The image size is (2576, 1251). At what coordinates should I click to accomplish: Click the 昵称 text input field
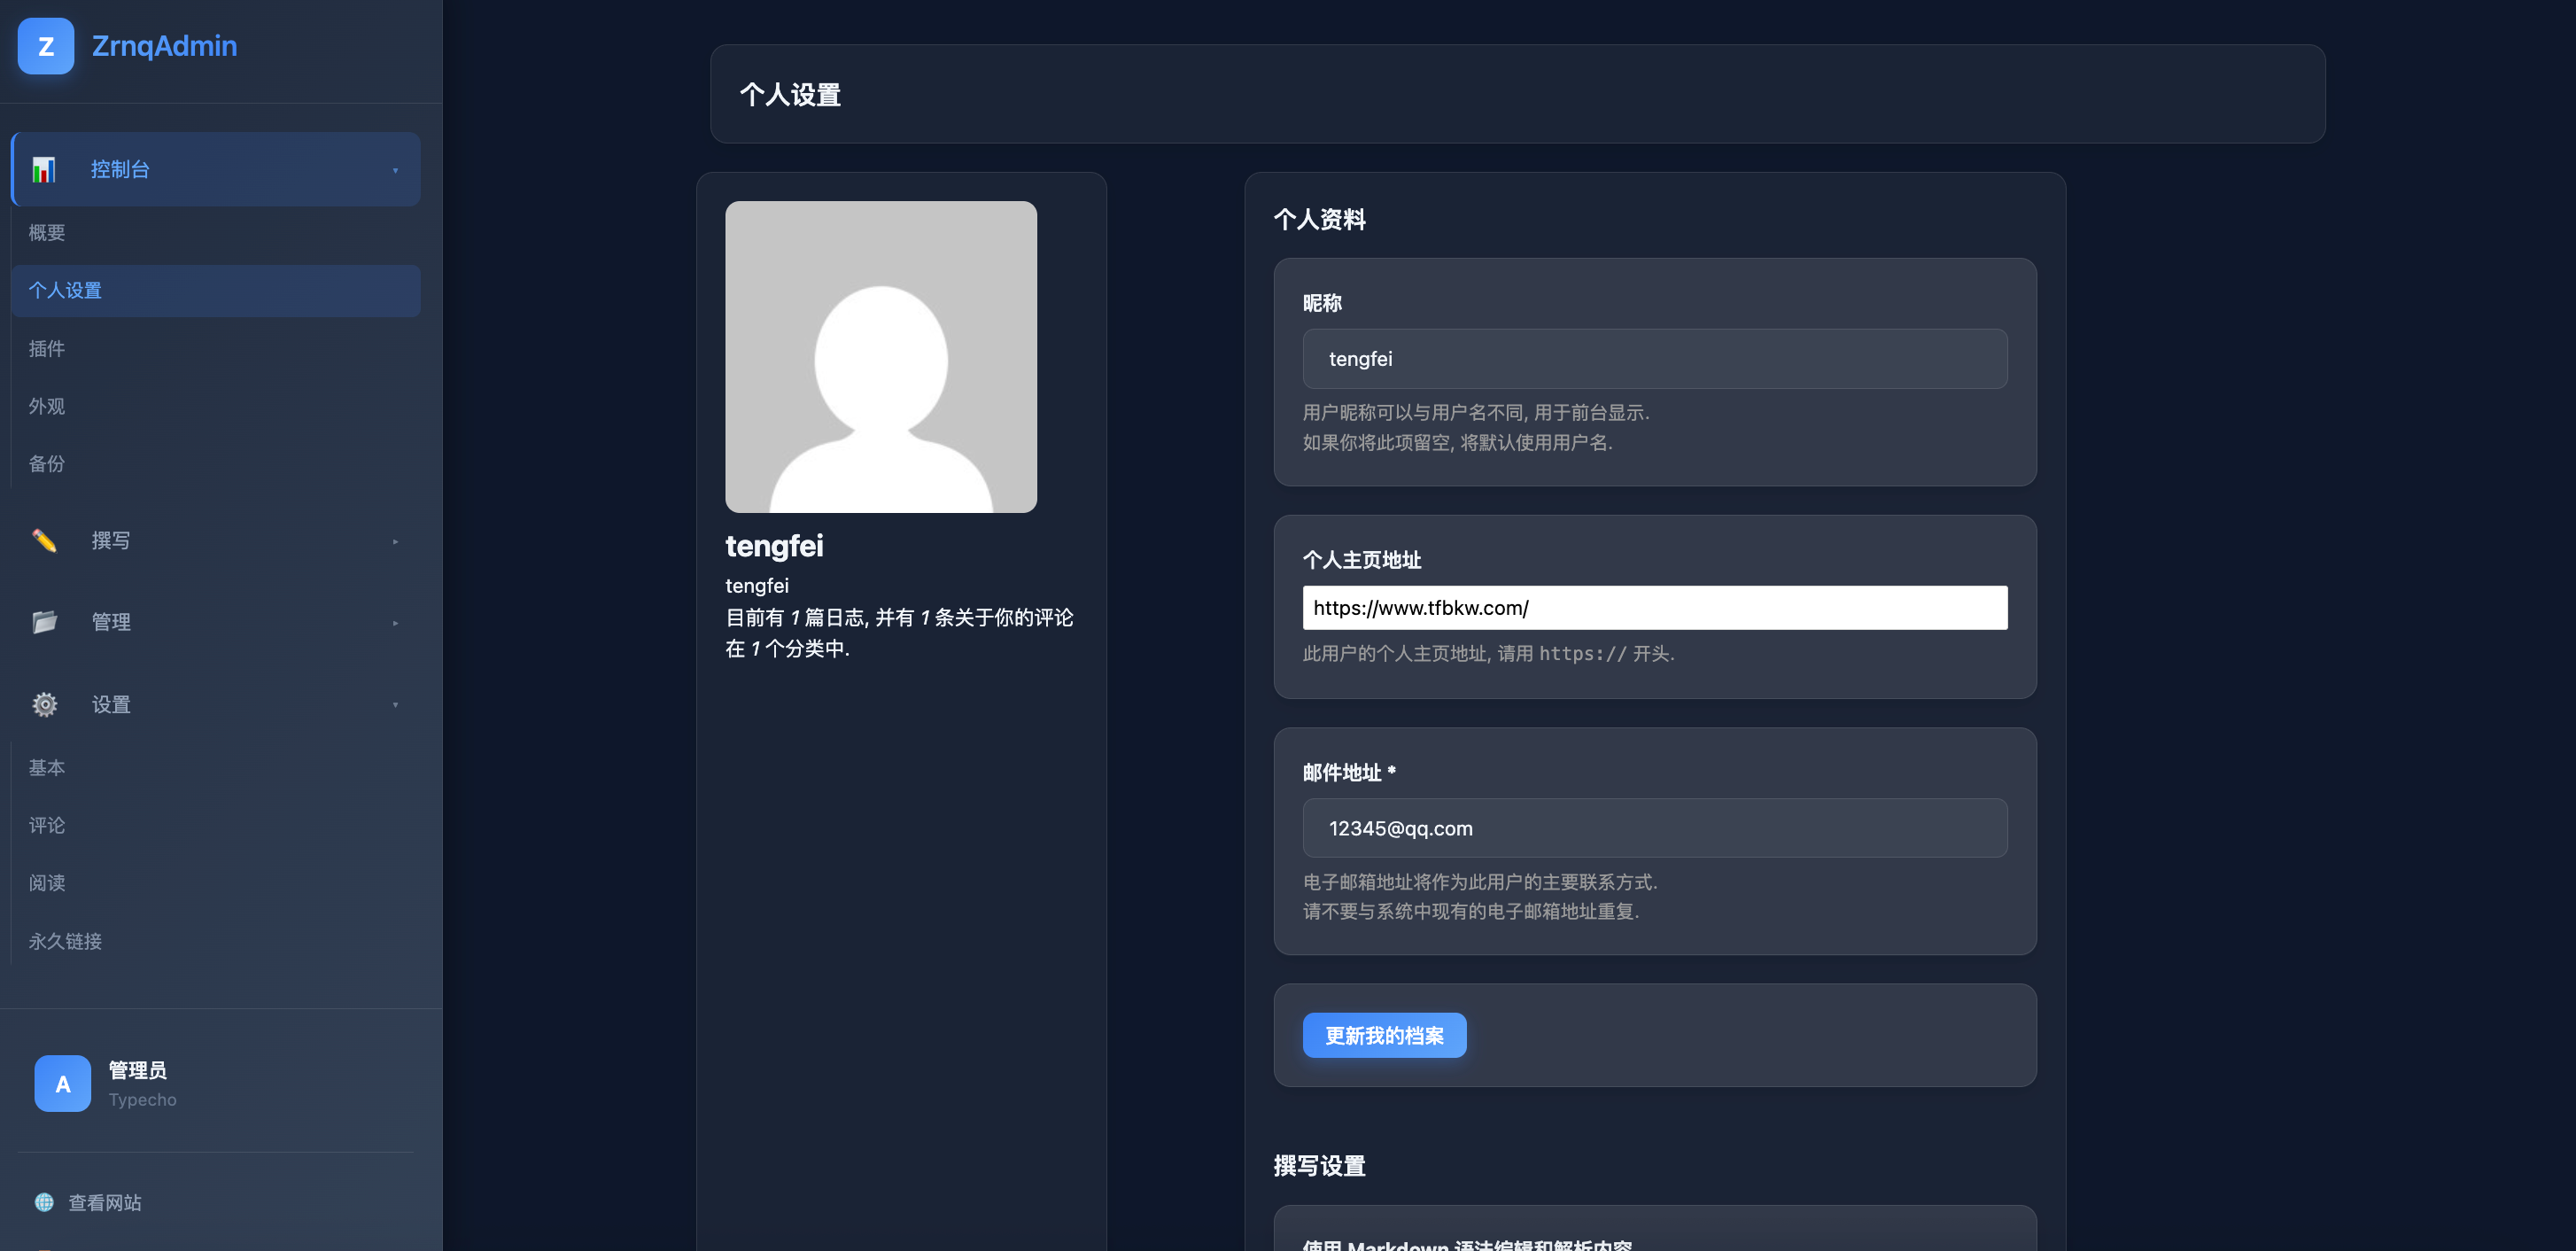coord(1654,358)
